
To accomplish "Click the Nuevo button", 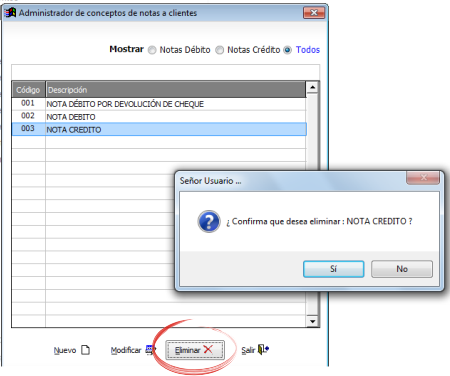I will [71, 350].
